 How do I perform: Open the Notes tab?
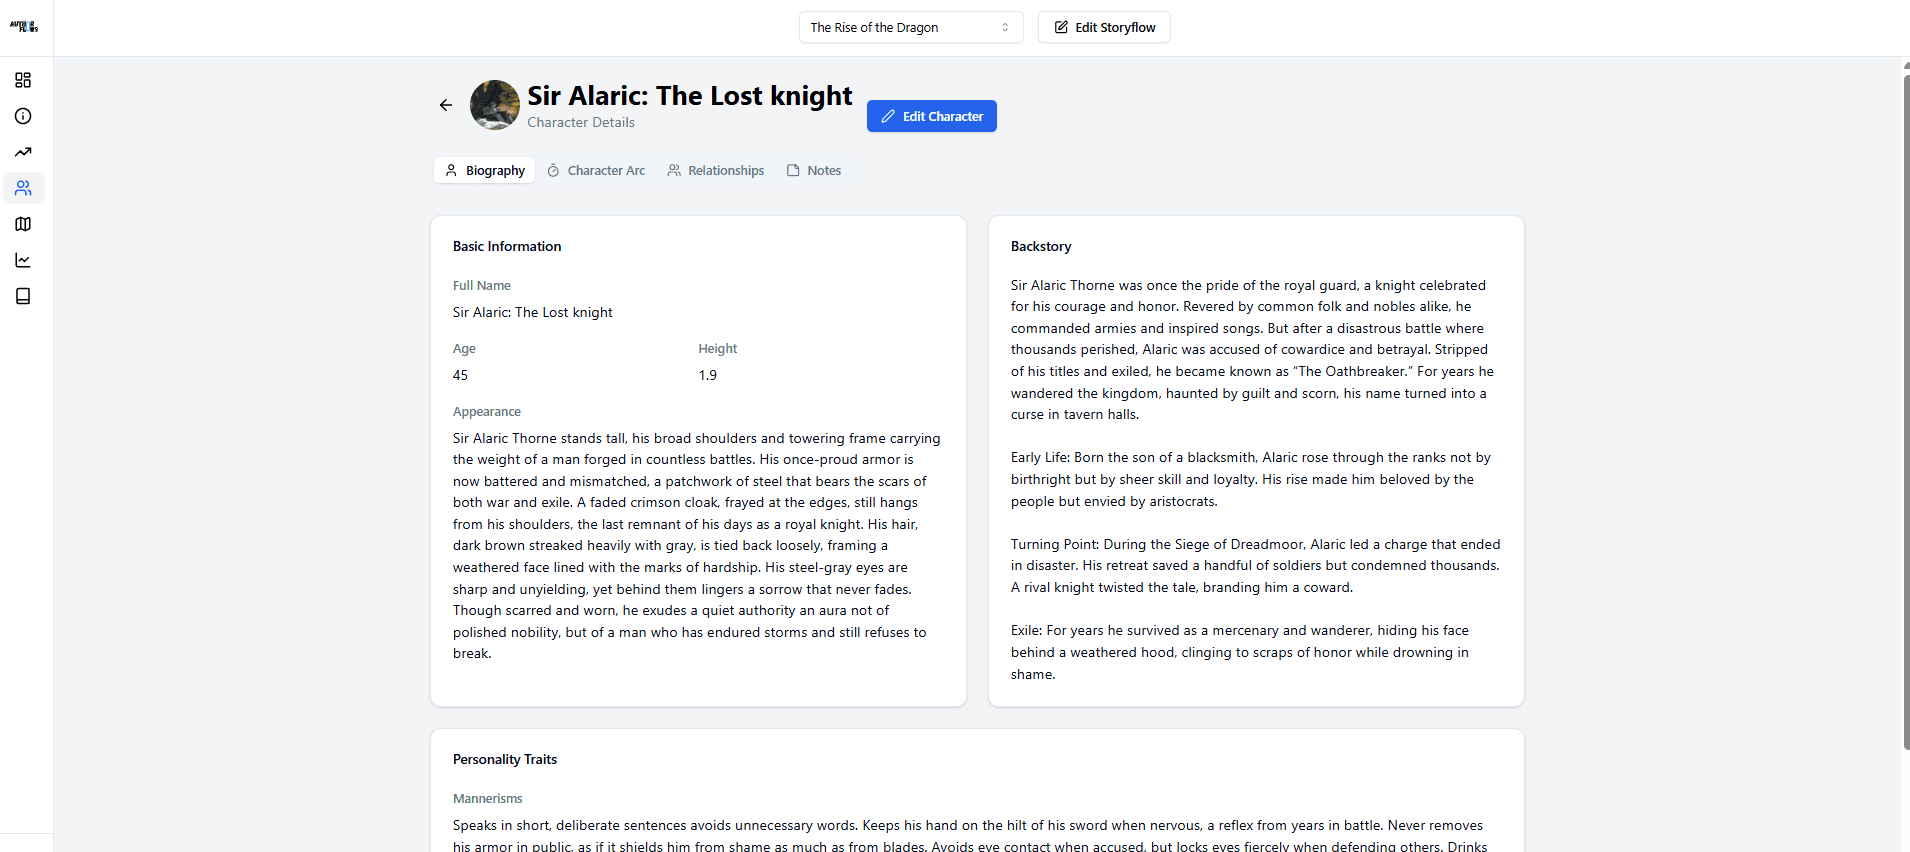click(x=814, y=170)
